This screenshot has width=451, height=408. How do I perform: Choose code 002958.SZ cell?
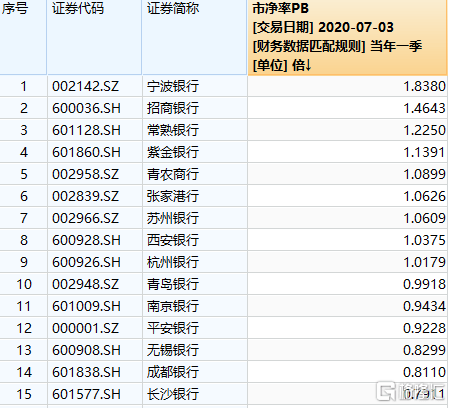coord(94,174)
